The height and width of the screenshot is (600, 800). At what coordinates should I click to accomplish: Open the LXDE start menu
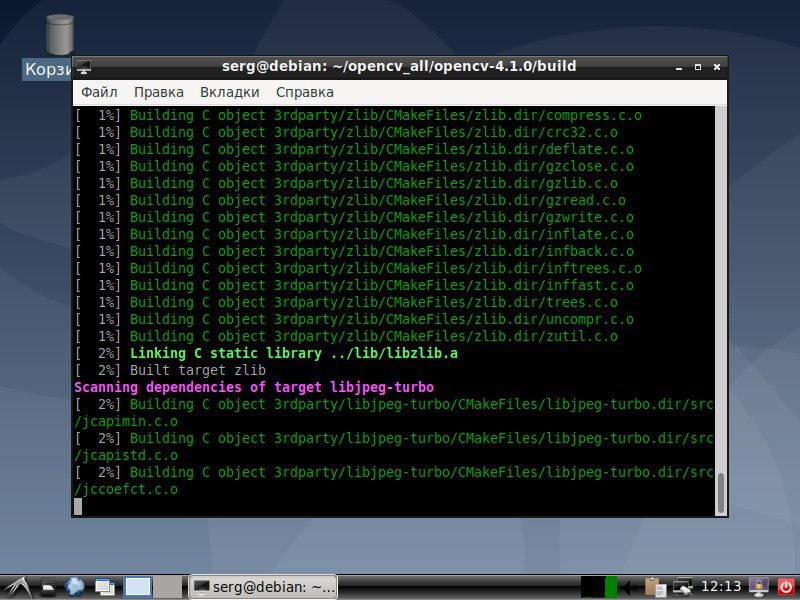(x=17, y=587)
